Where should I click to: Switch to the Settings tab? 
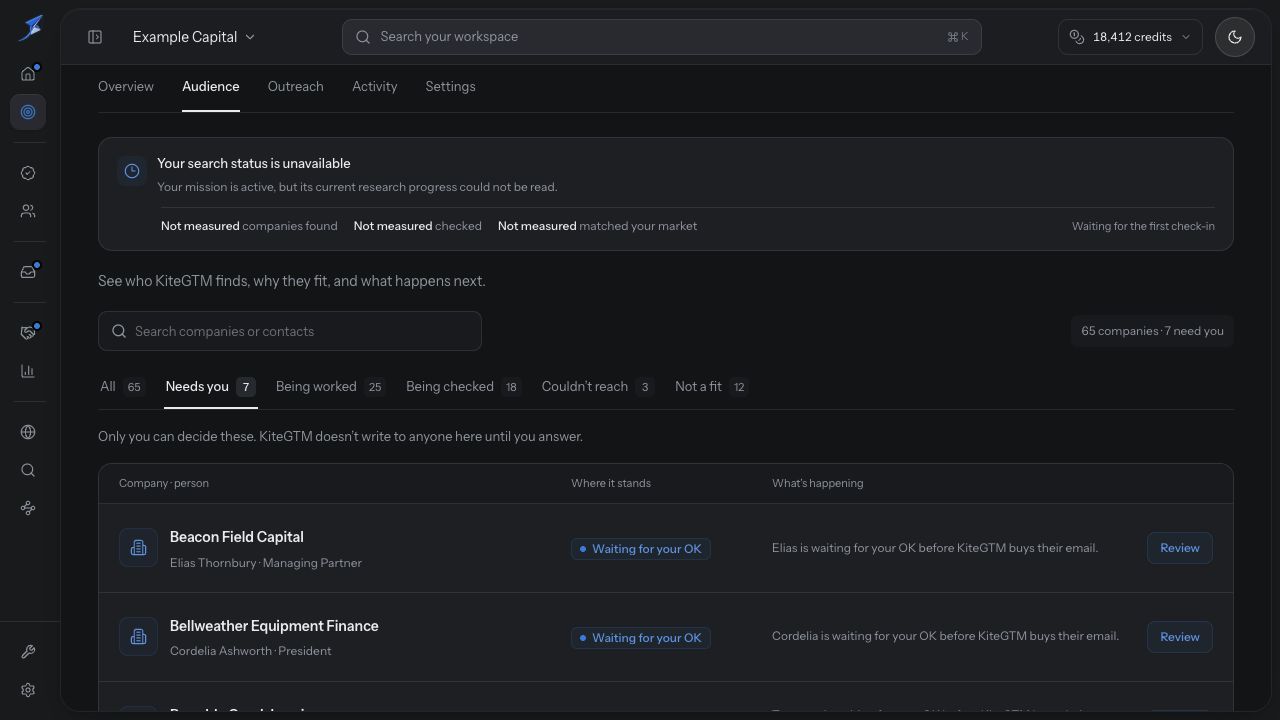click(x=450, y=87)
